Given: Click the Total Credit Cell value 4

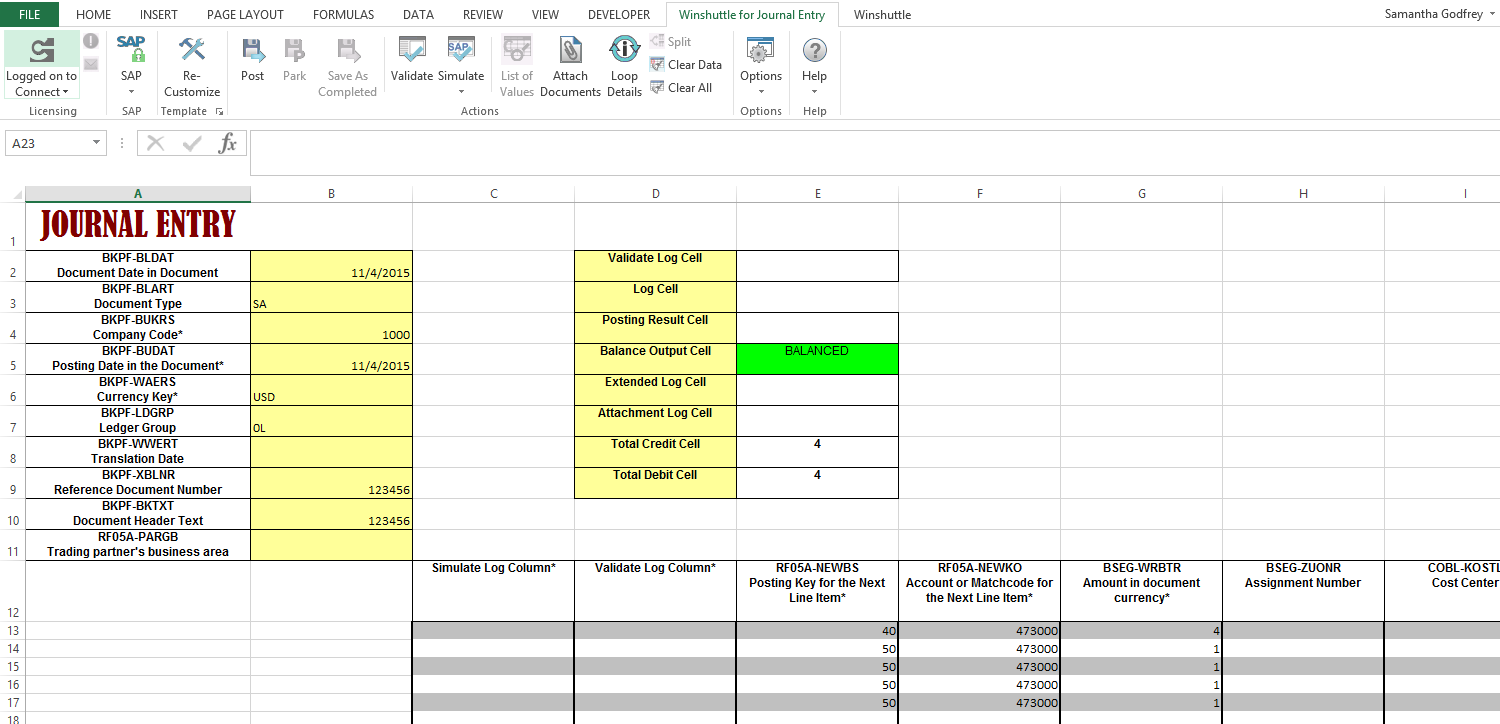Looking at the screenshot, I should 817,452.
